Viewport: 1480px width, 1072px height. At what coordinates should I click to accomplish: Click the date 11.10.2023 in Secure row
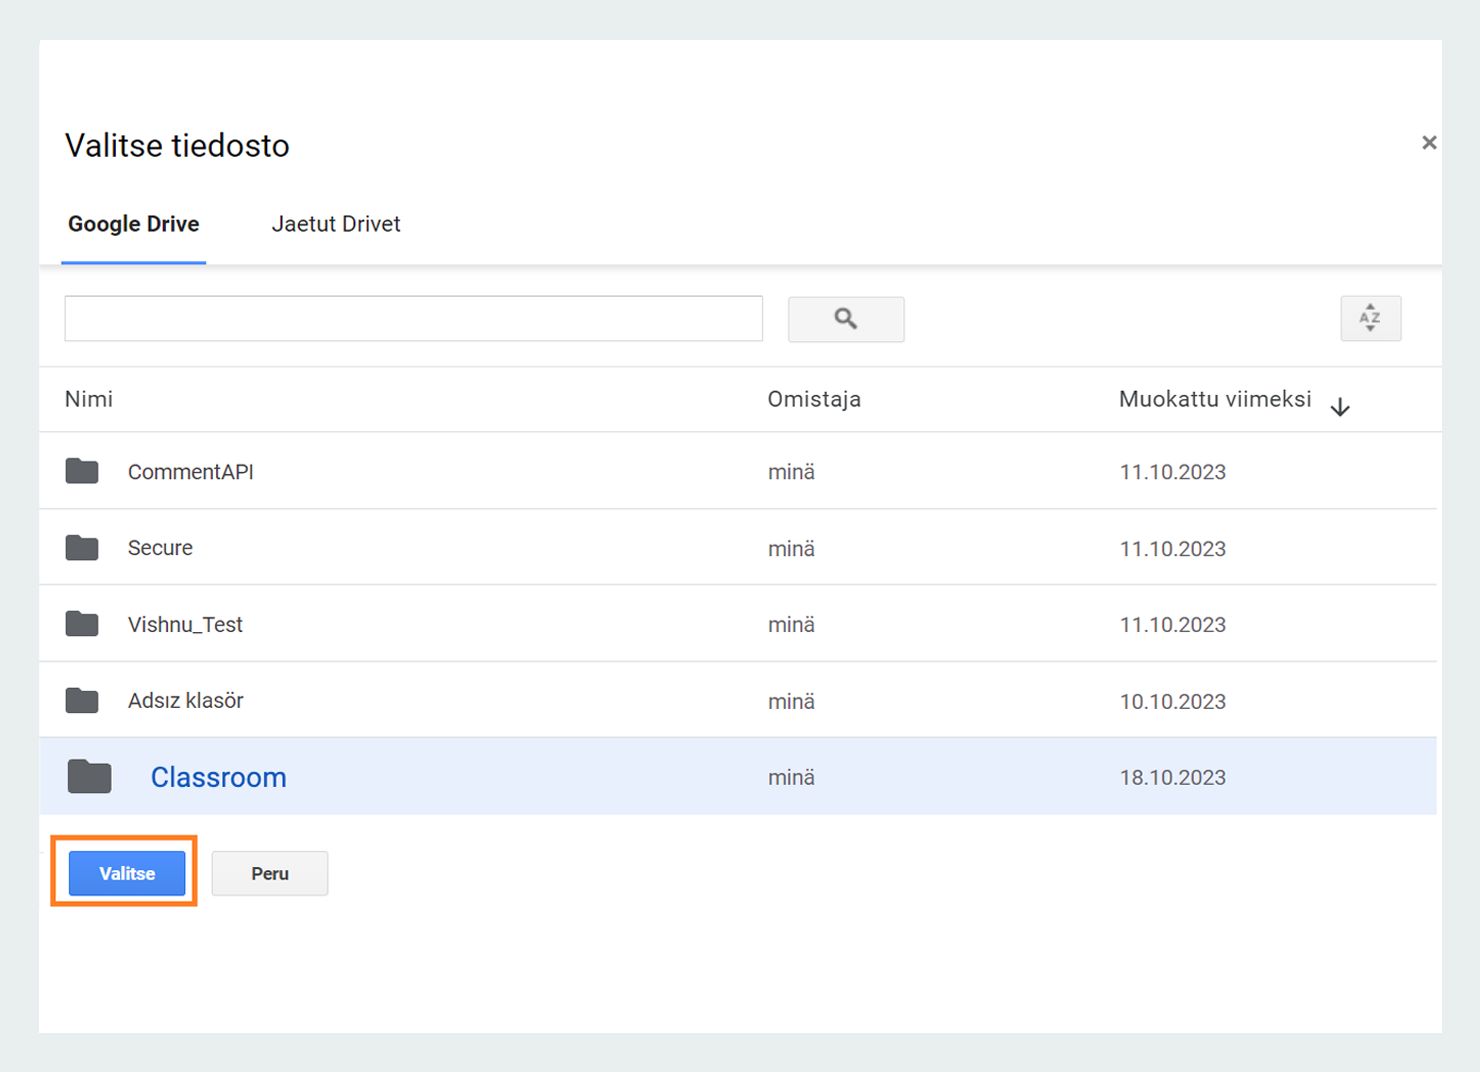pos(1172,549)
